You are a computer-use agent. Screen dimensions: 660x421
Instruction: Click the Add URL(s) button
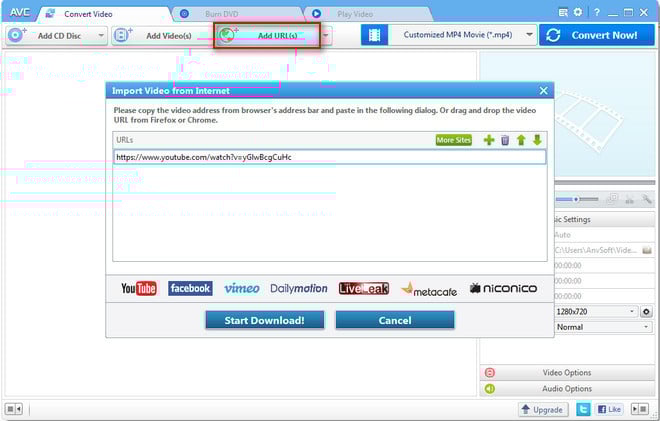tap(267, 36)
